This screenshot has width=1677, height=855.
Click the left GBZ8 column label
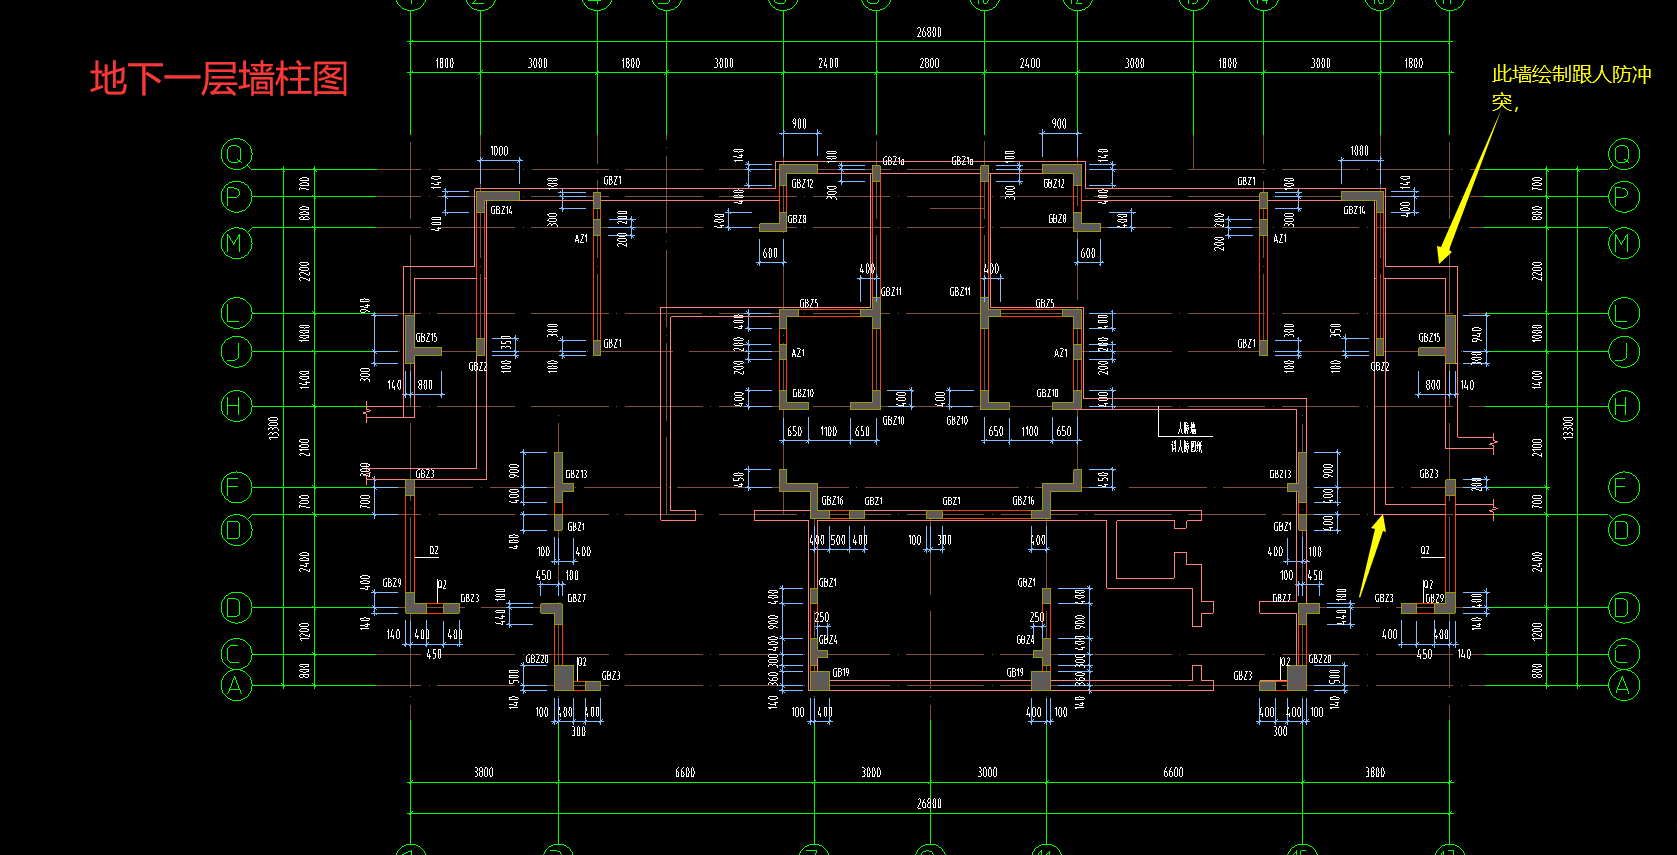(x=797, y=219)
